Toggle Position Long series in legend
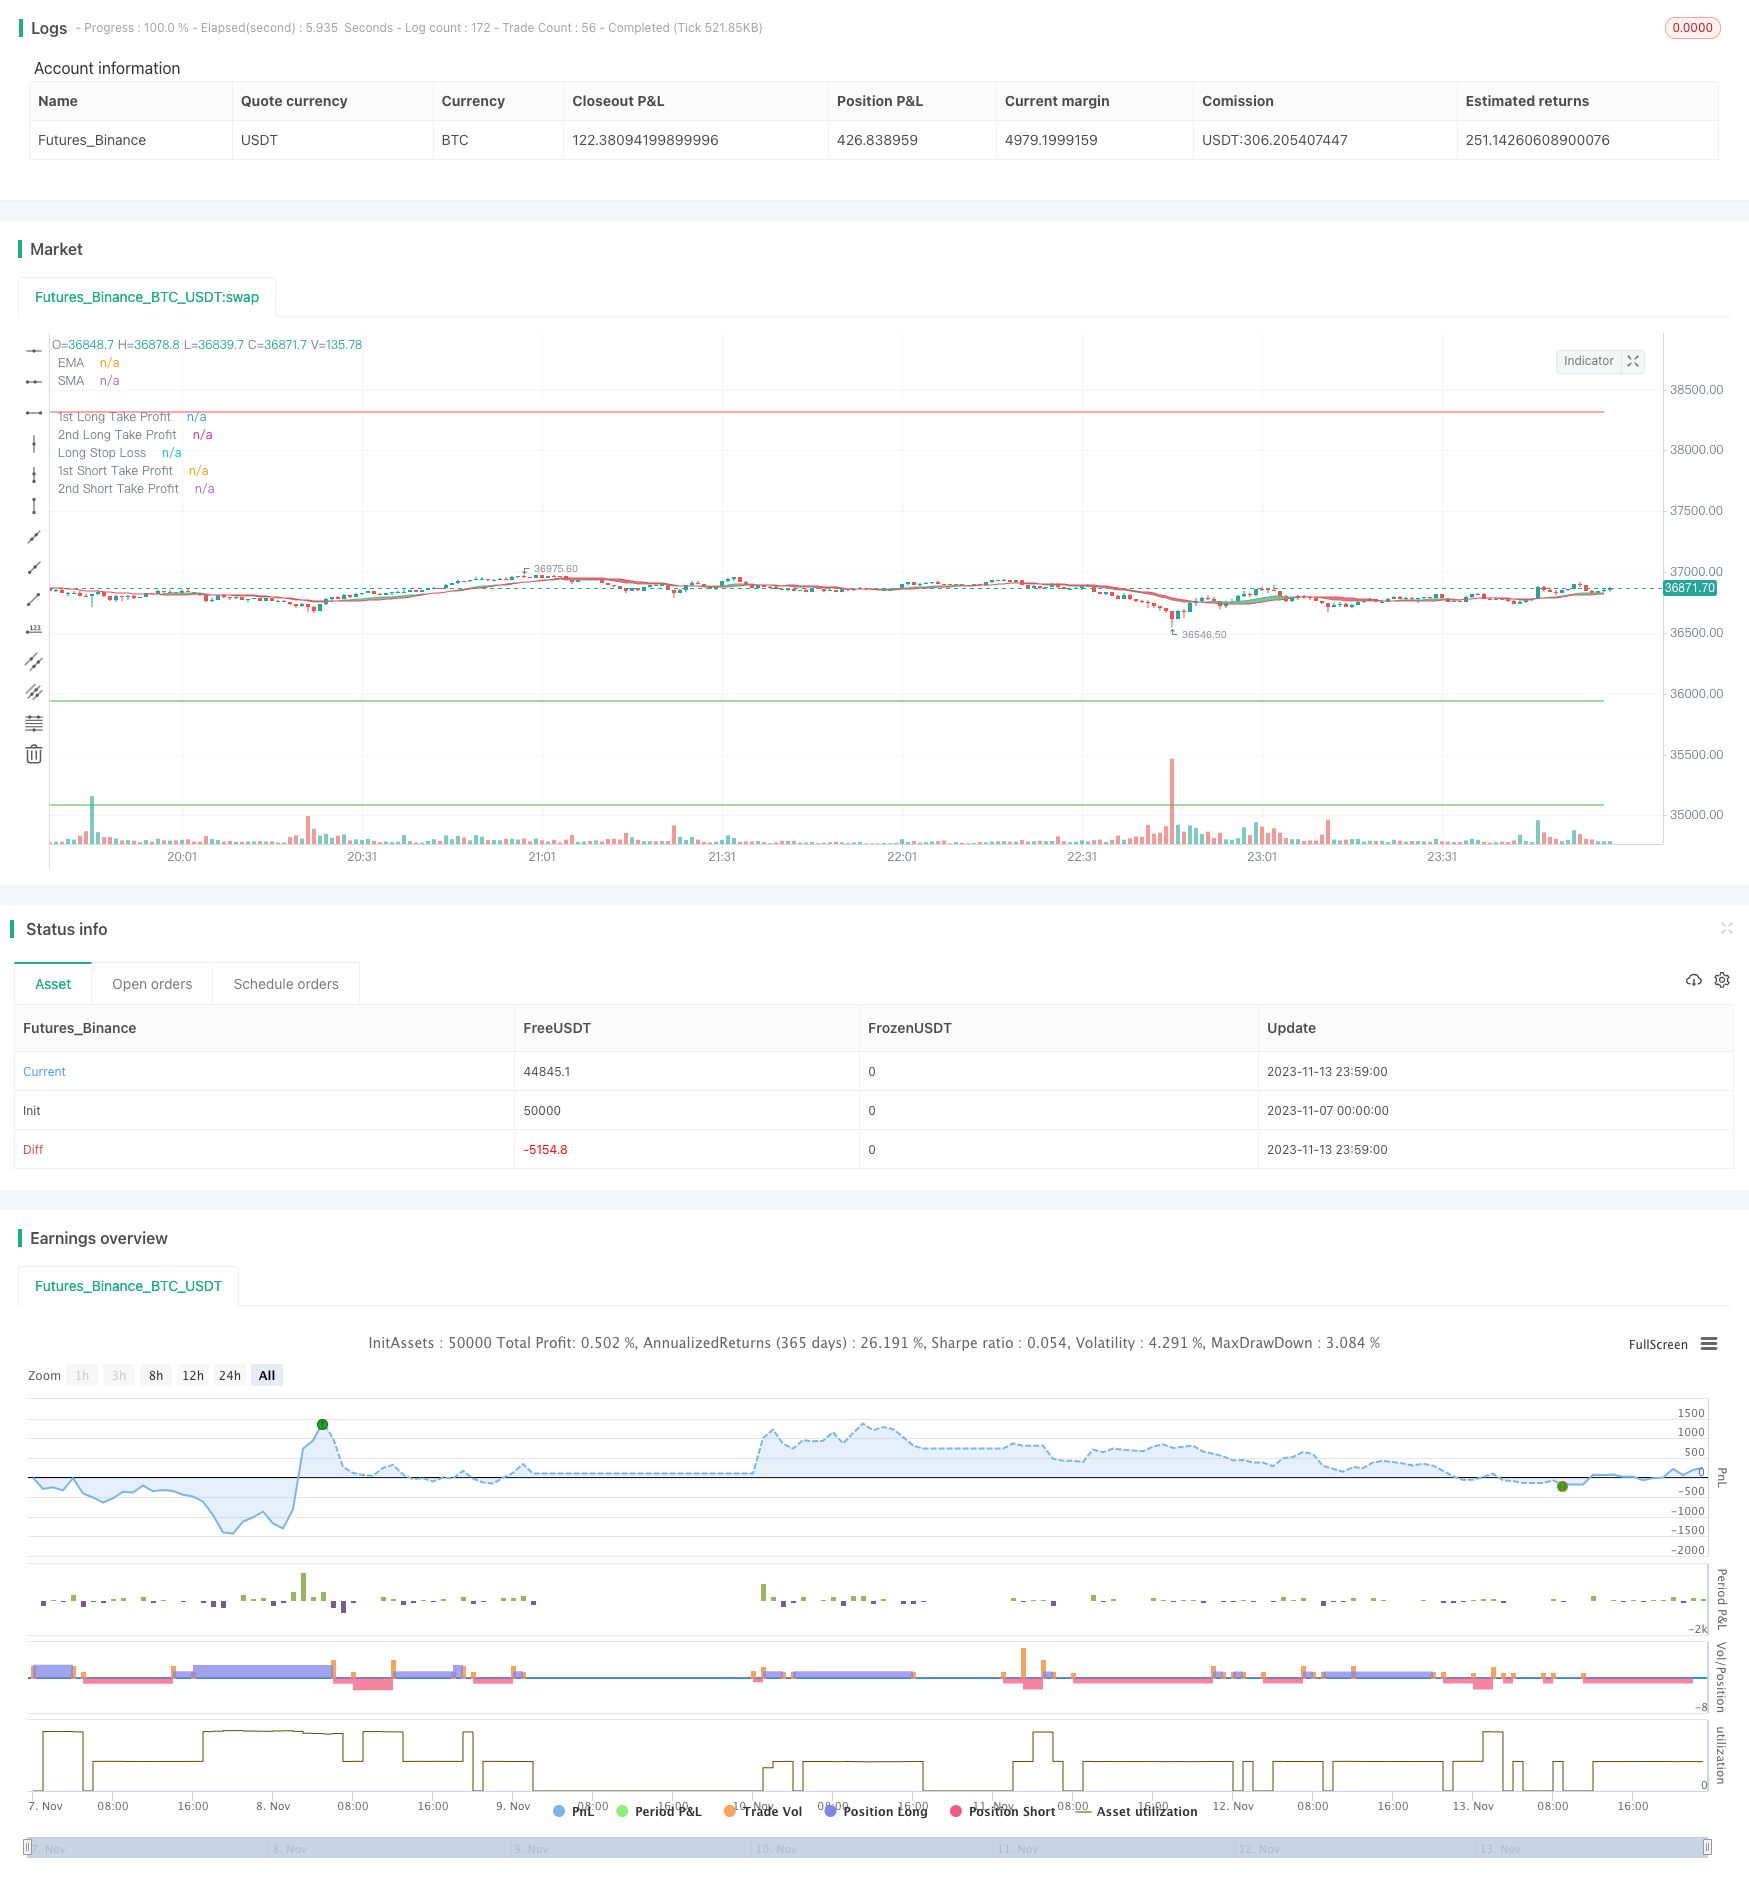 [876, 1811]
